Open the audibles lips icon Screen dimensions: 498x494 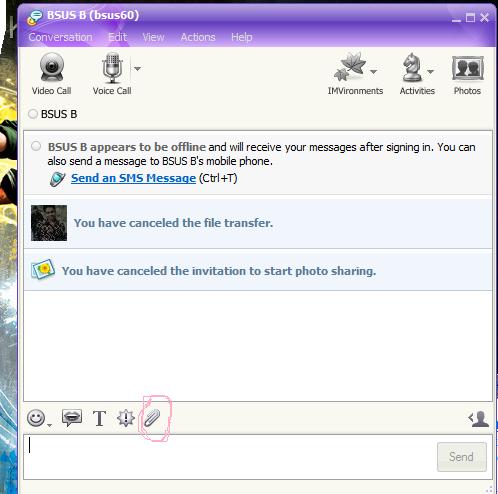click(72, 418)
